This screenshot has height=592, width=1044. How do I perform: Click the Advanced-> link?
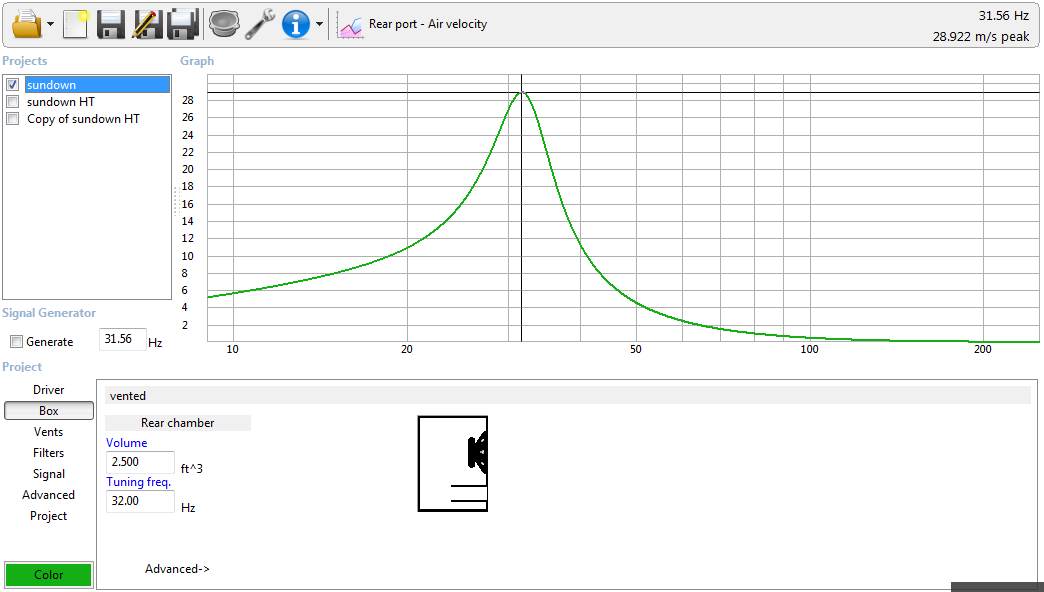pos(177,569)
